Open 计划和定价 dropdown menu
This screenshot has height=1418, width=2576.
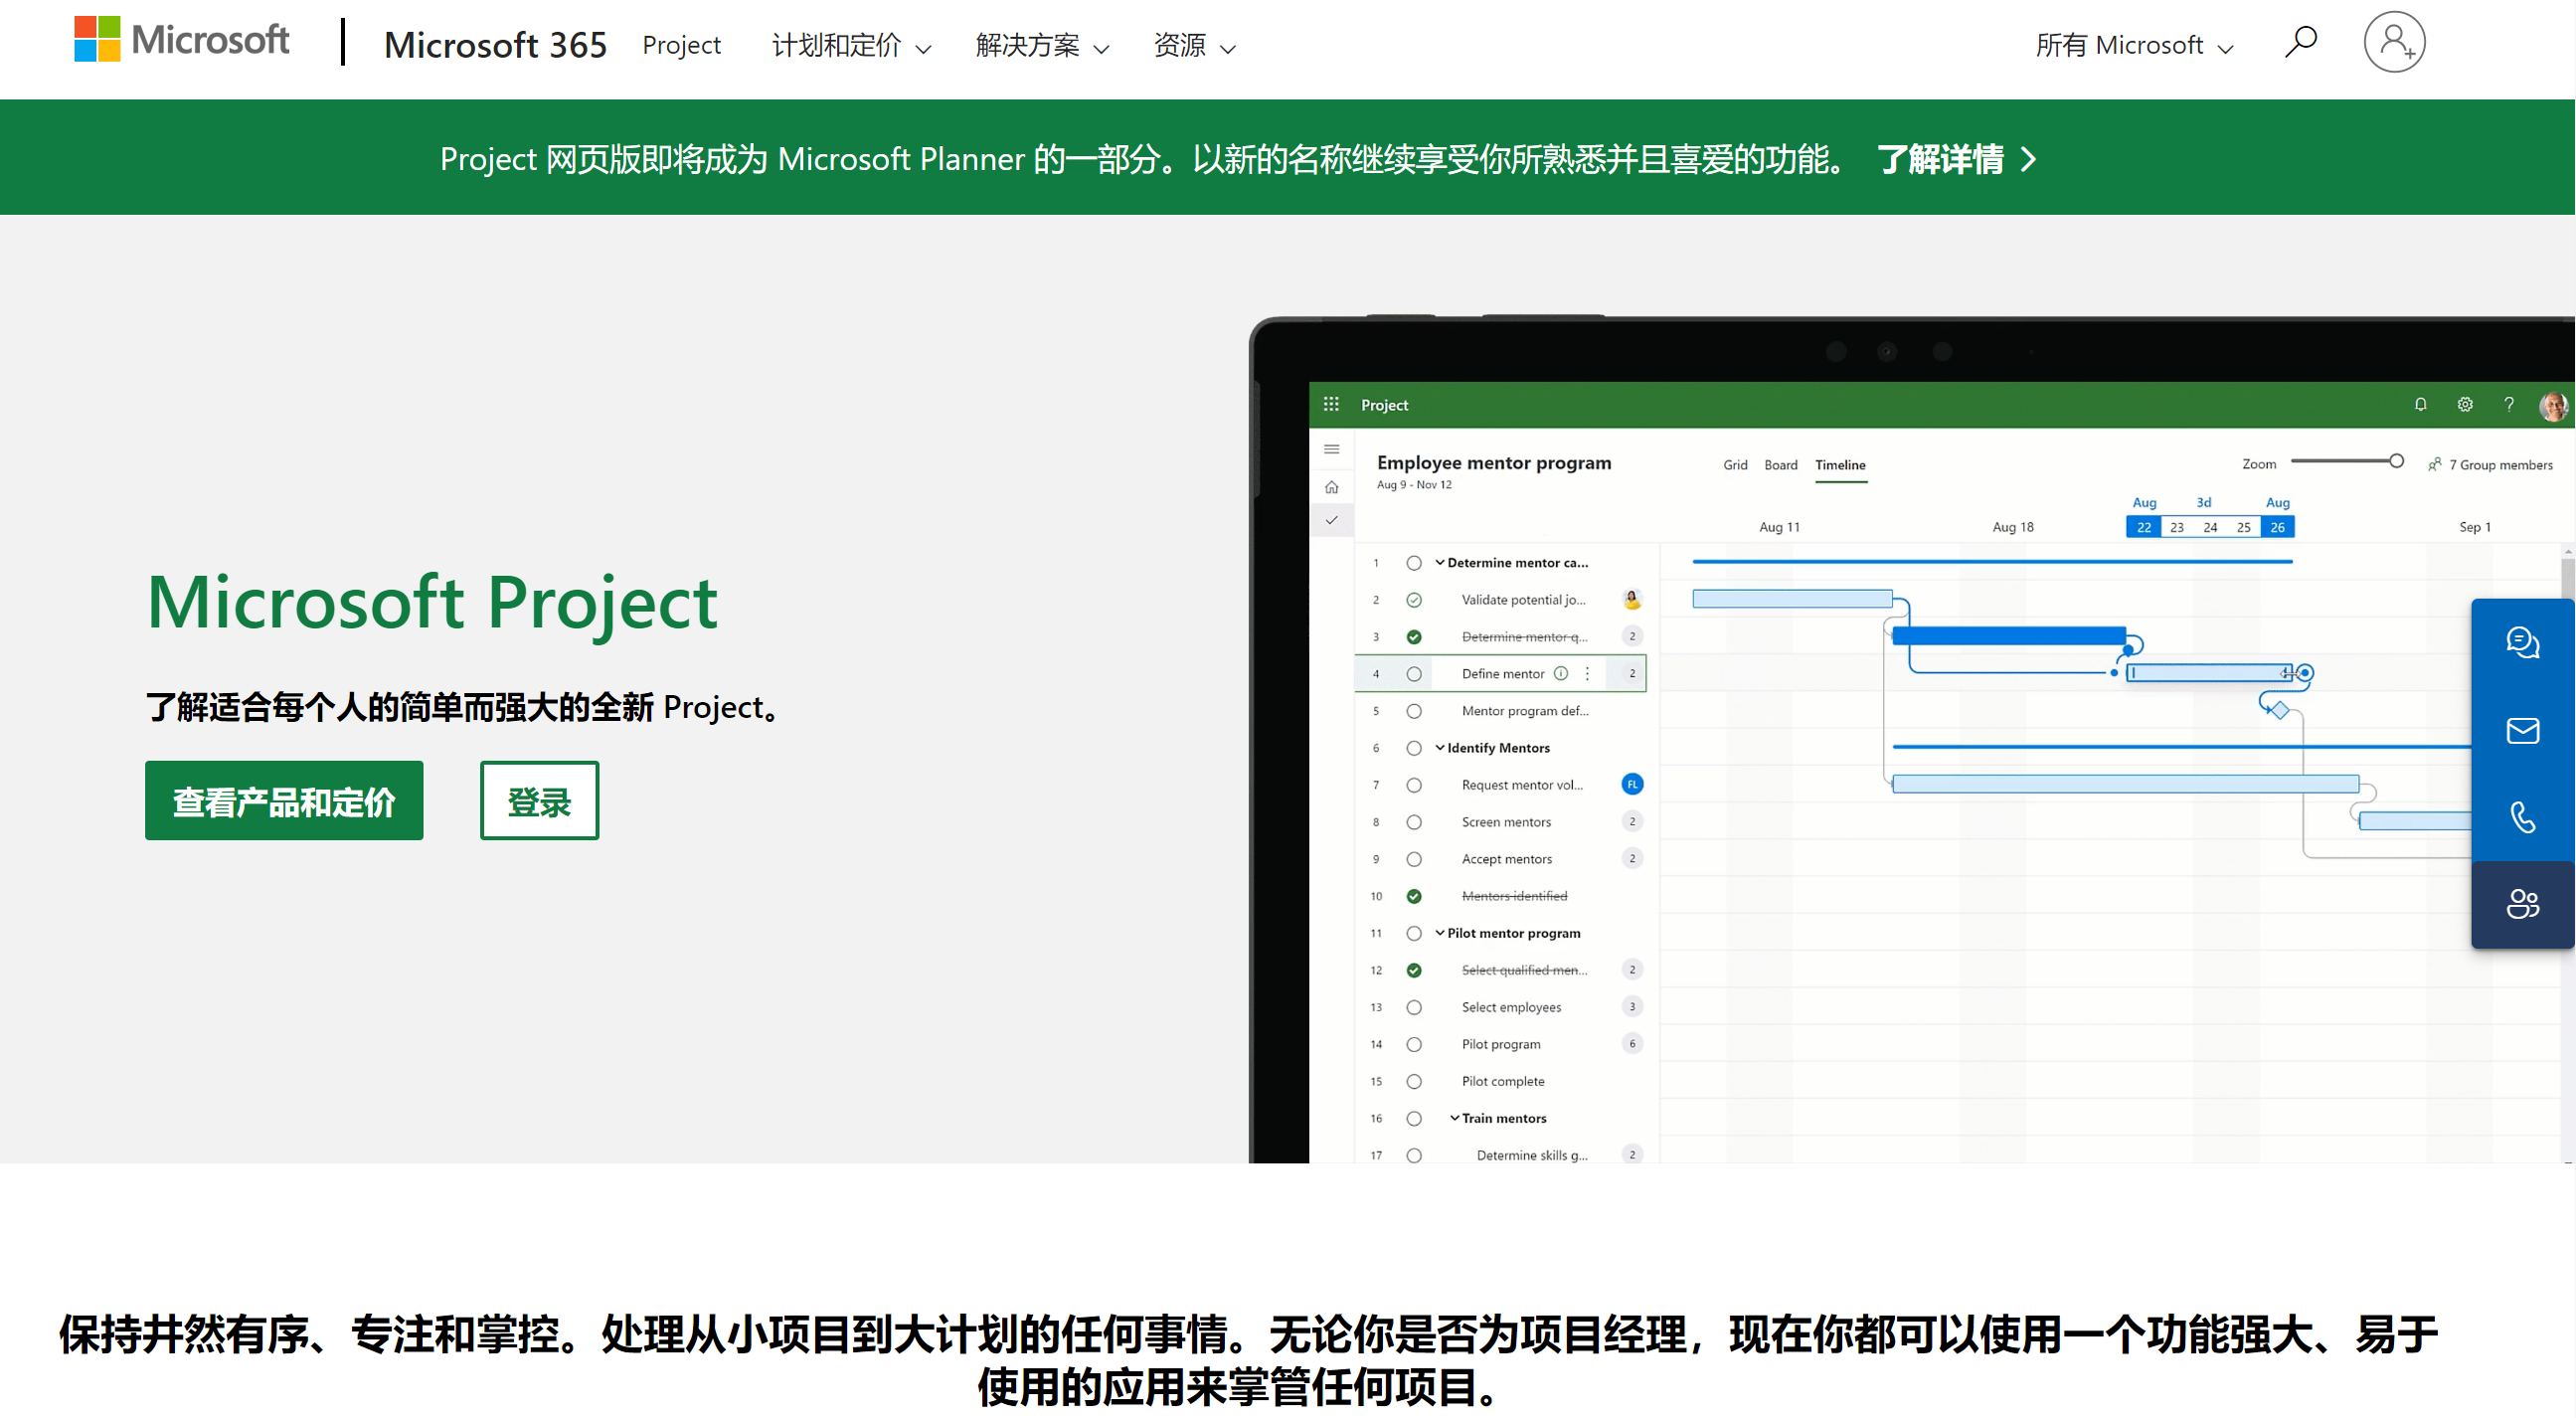pos(848,44)
